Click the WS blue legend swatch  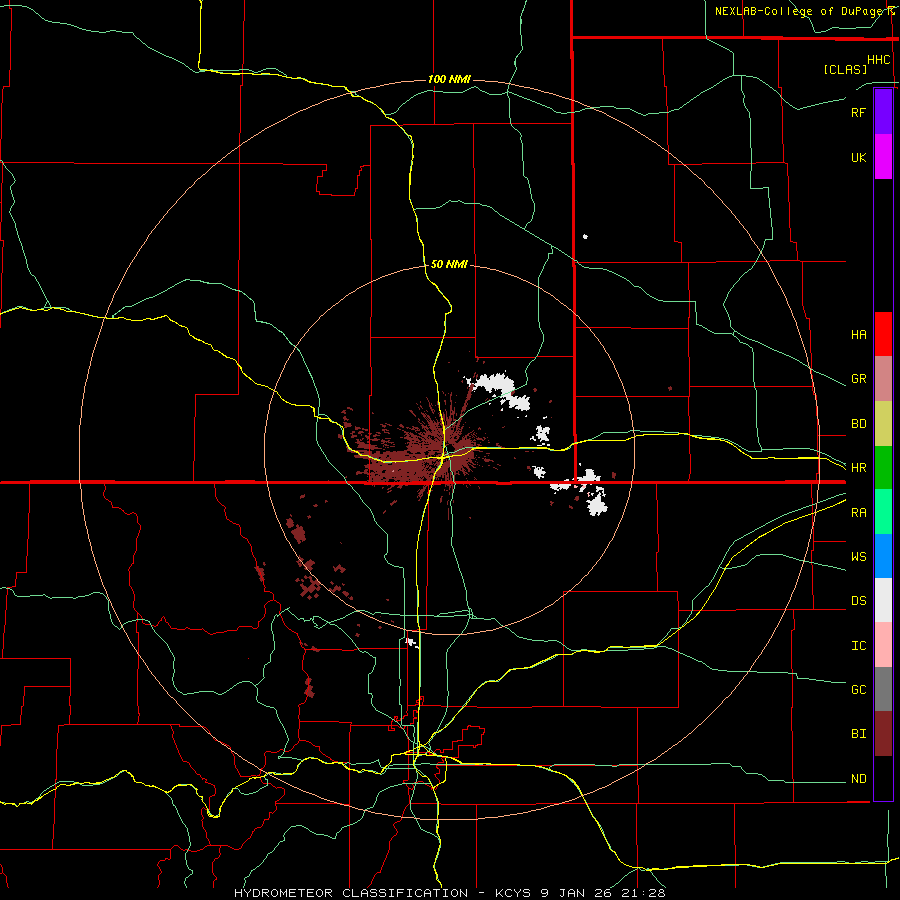coord(883,556)
